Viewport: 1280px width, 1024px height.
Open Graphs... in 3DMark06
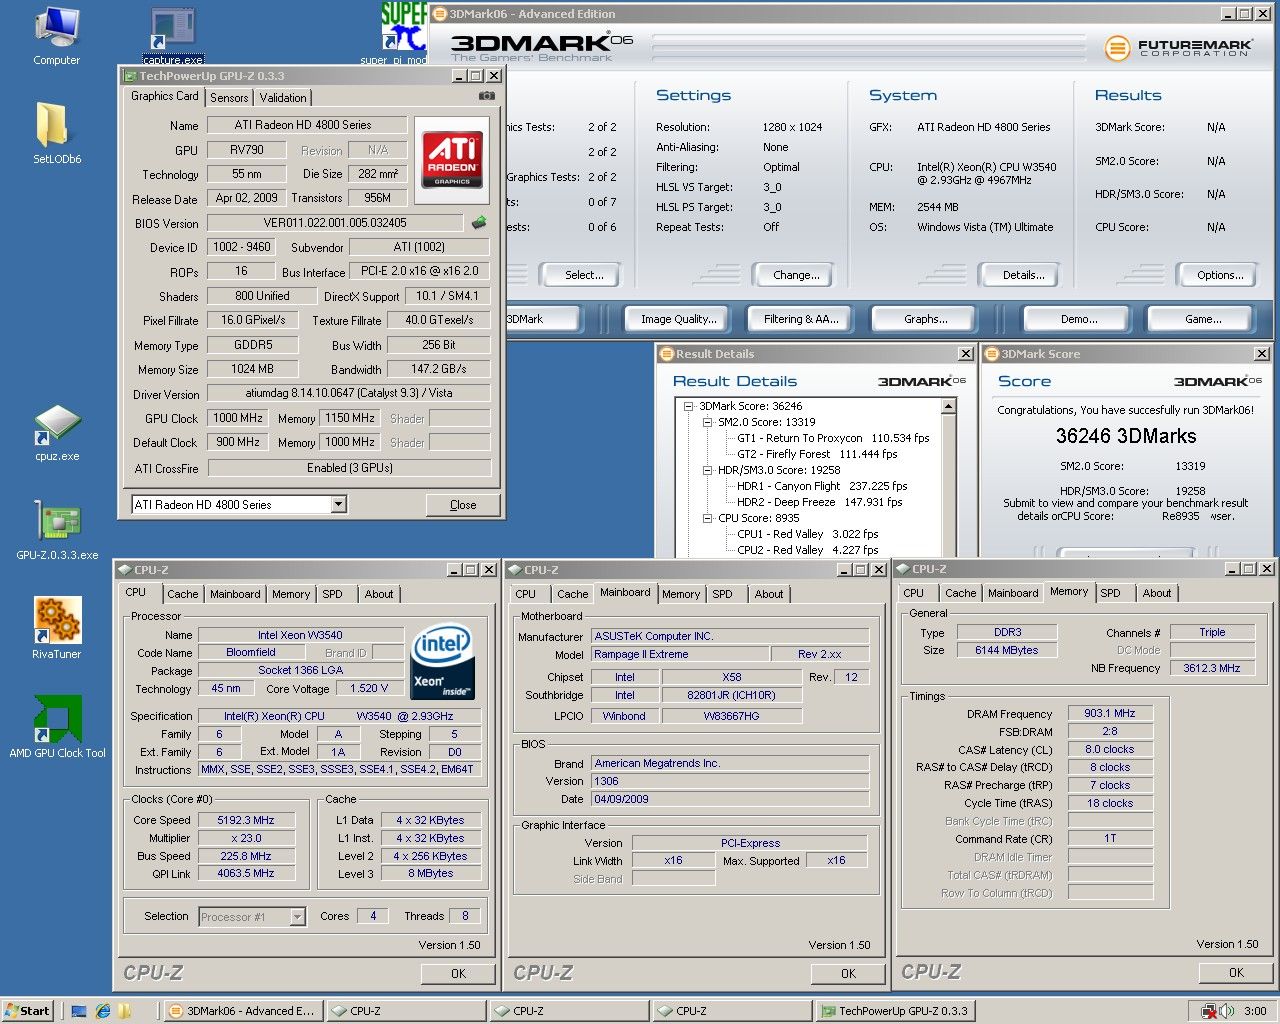pyautogui.click(x=925, y=319)
